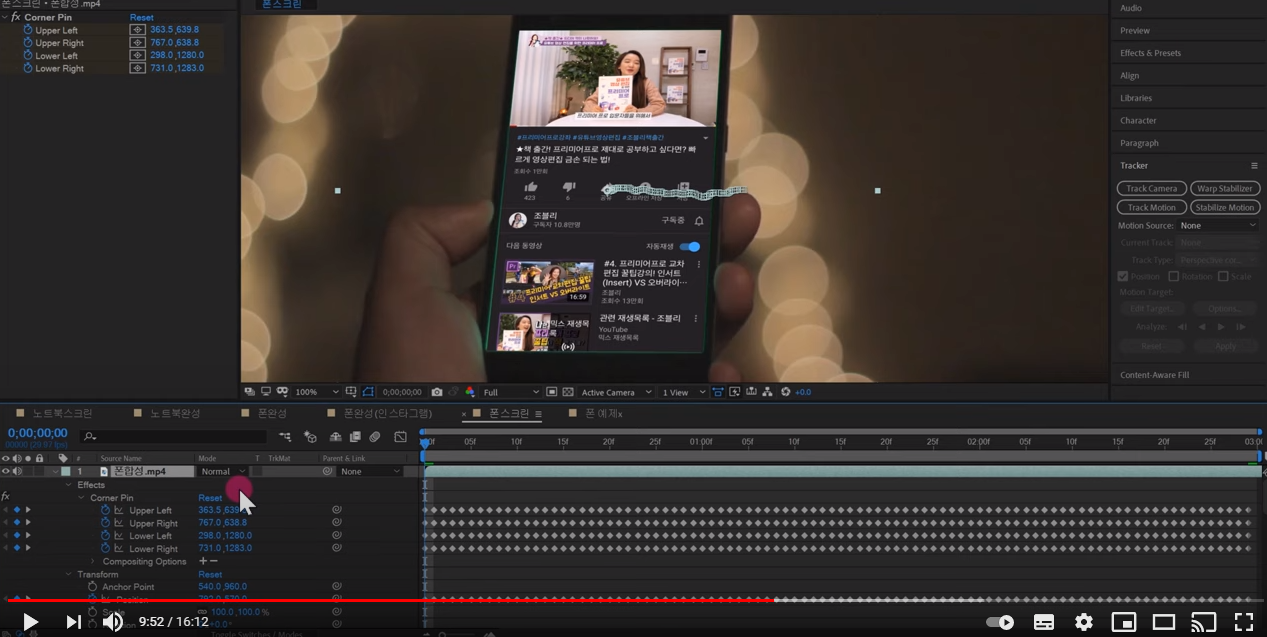The height and width of the screenshot is (637, 1267).
Task: Toggle YouTube subtitles button
Action: click(x=1043, y=622)
